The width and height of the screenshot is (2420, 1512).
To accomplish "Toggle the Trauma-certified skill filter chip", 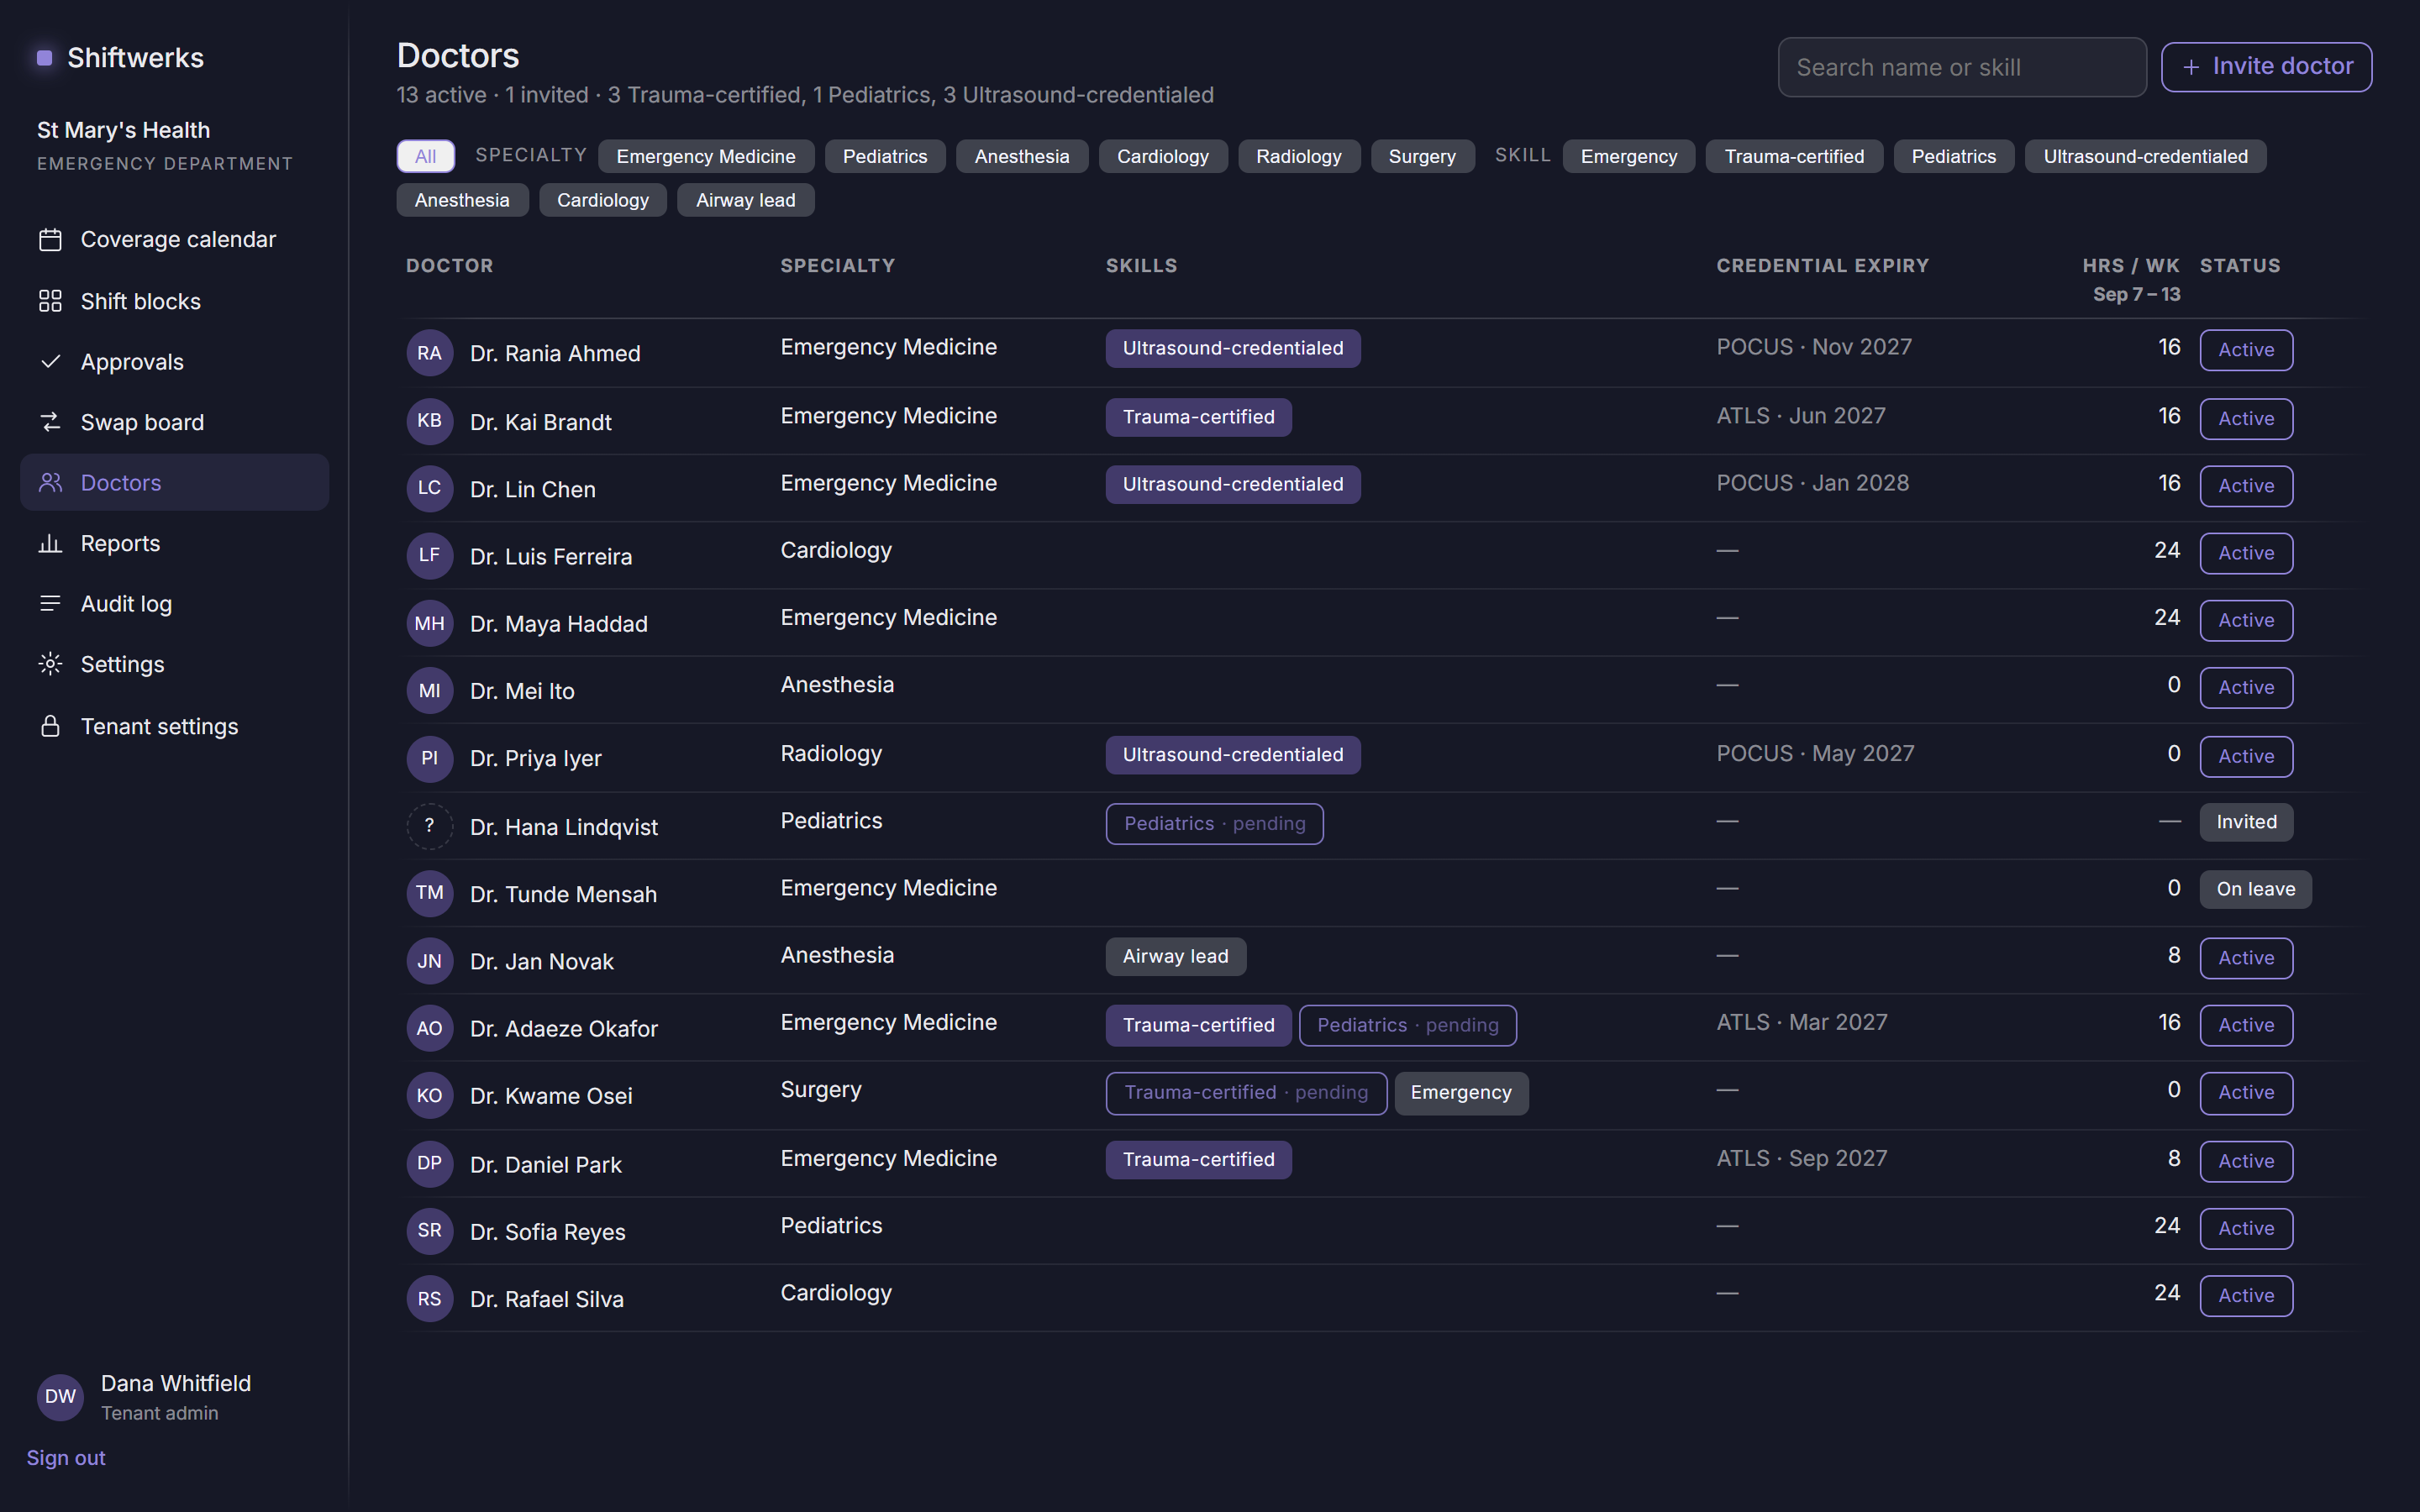I will tap(1794, 156).
